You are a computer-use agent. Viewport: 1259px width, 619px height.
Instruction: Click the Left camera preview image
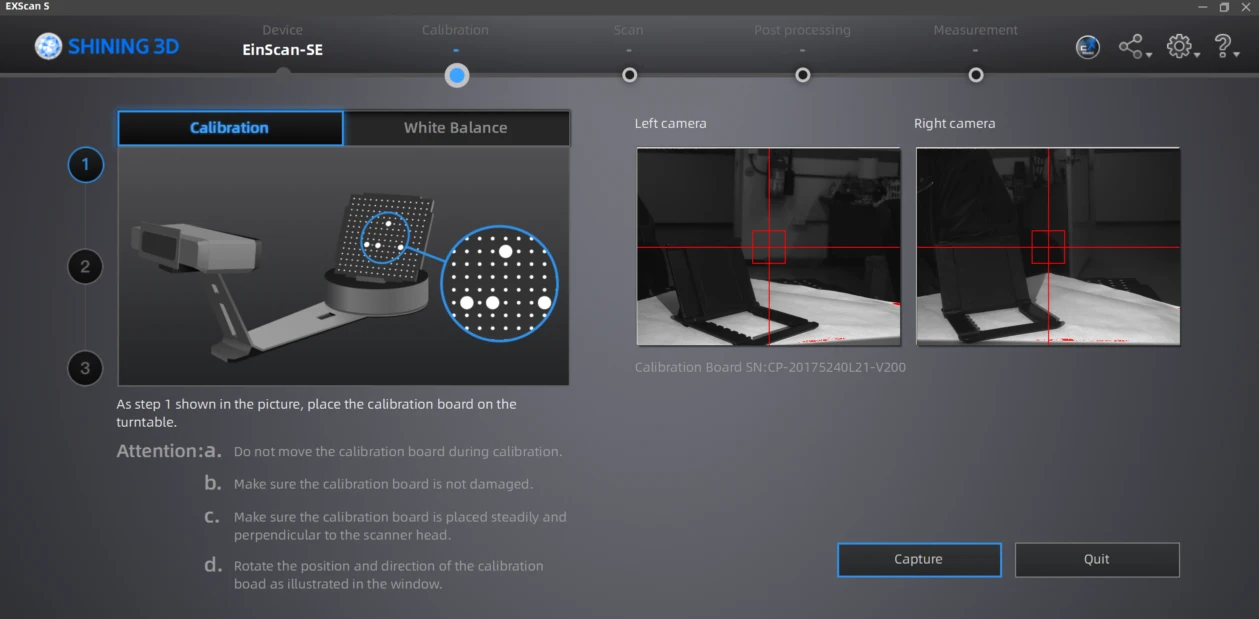(768, 247)
